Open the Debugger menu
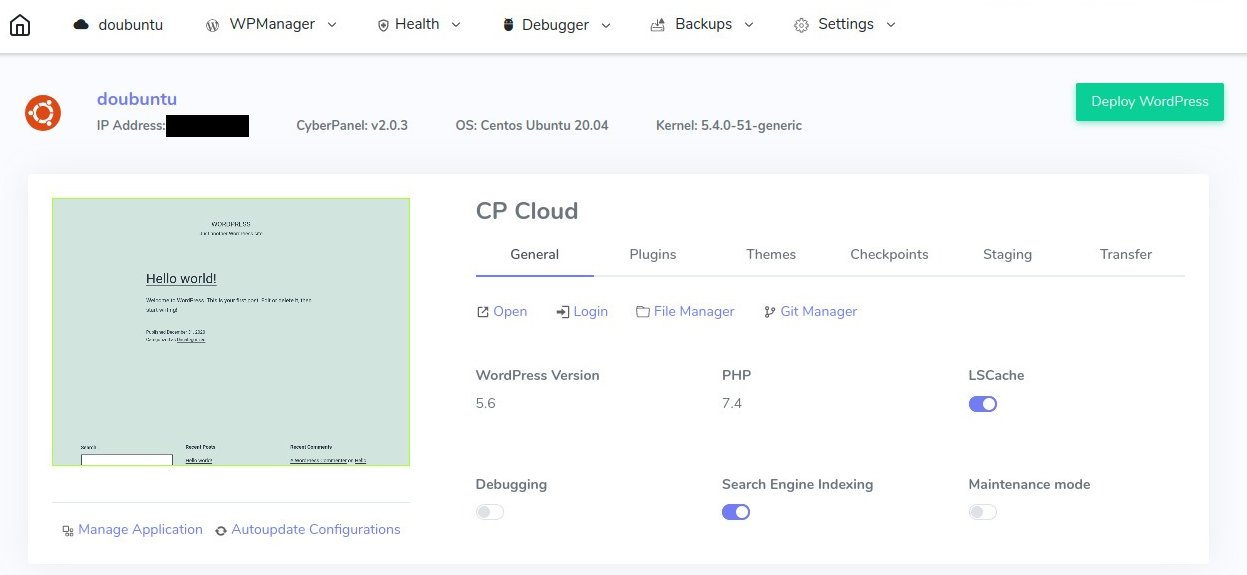 pyautogui.click(x=557, y=25)
